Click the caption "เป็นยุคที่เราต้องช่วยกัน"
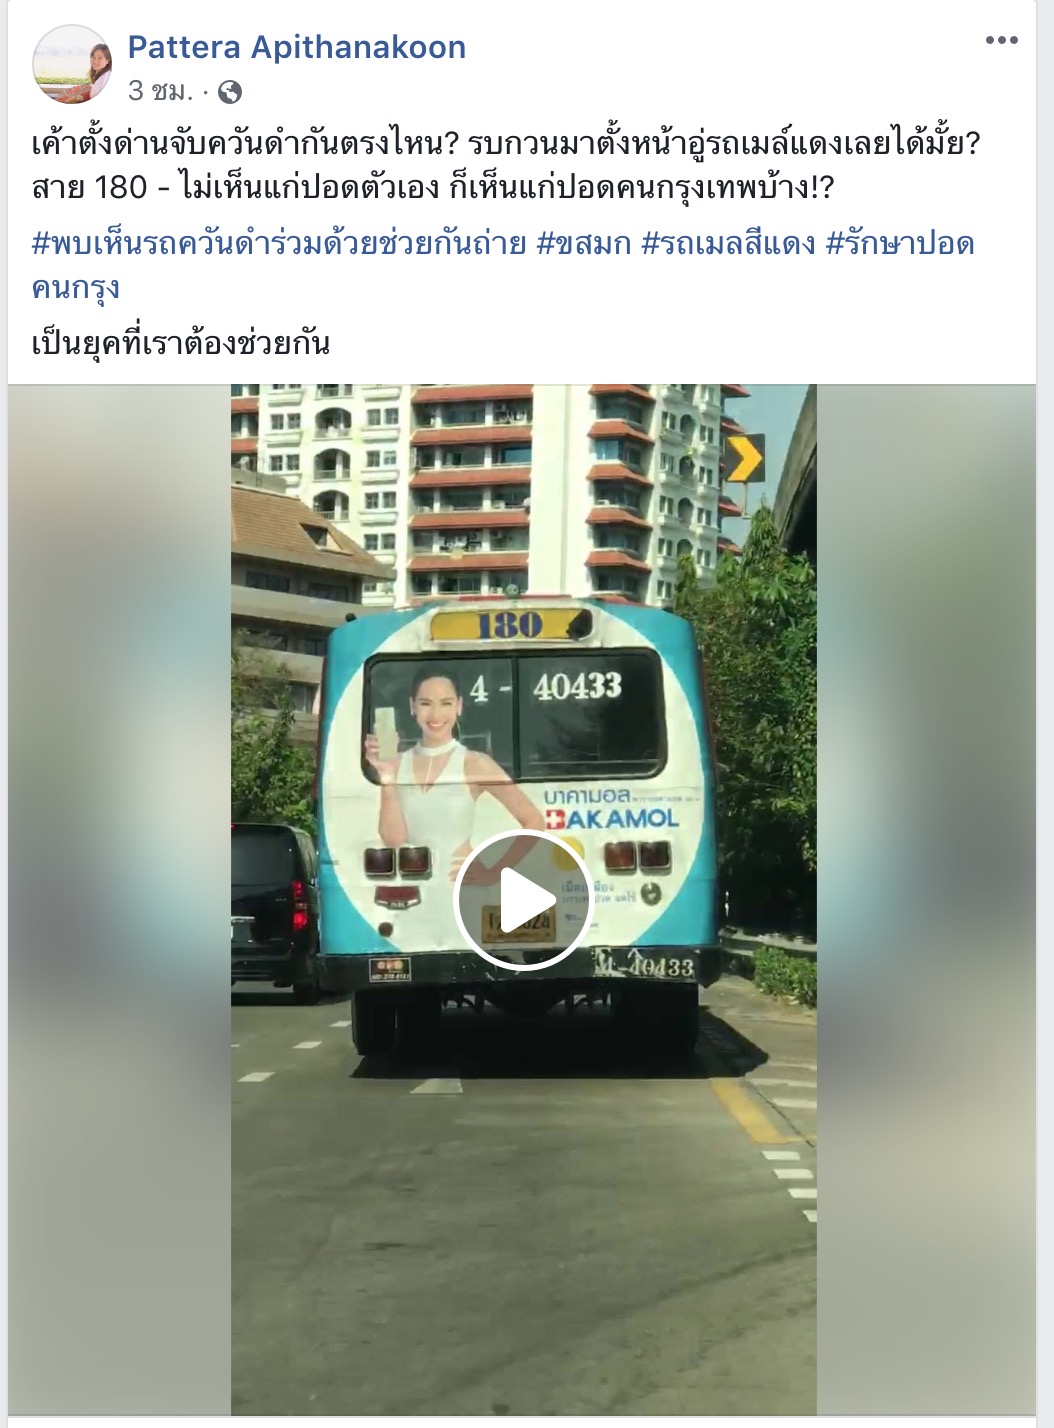This screenshot has width=1054, height=1428. (x=181, y=343)
